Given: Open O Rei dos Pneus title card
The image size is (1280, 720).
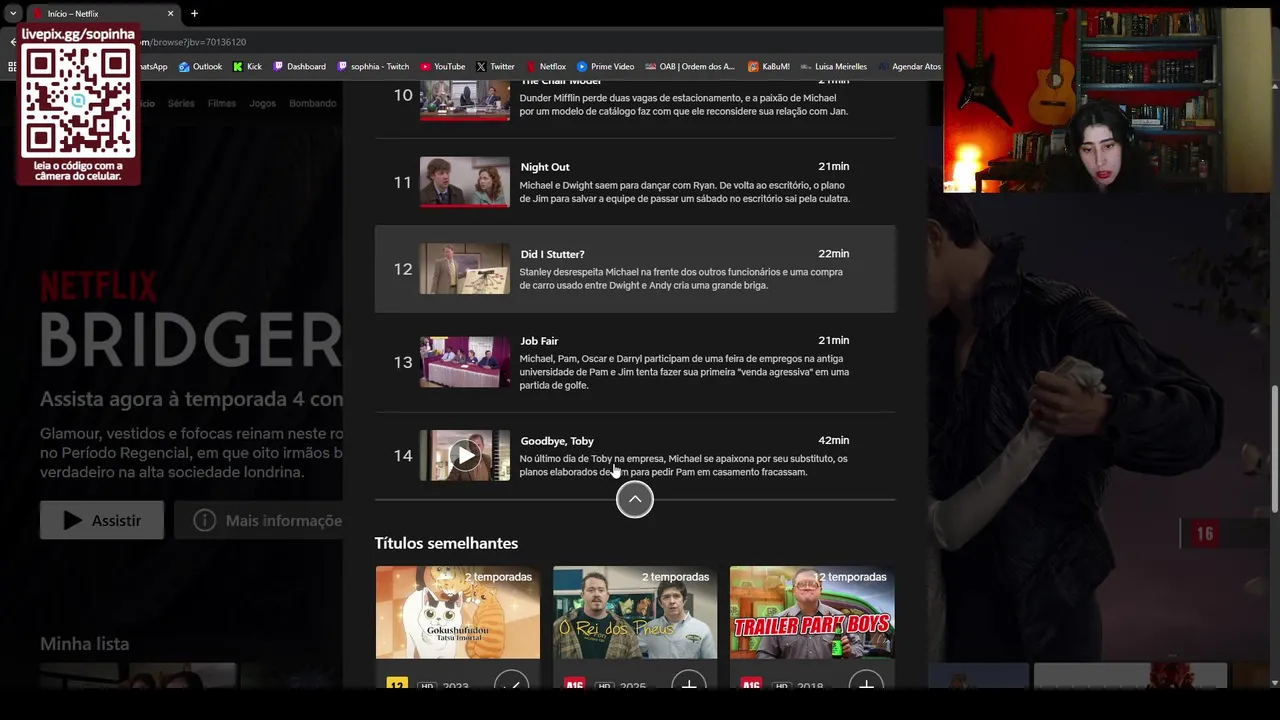Looking at the screenshot, I should coord(635,612).
